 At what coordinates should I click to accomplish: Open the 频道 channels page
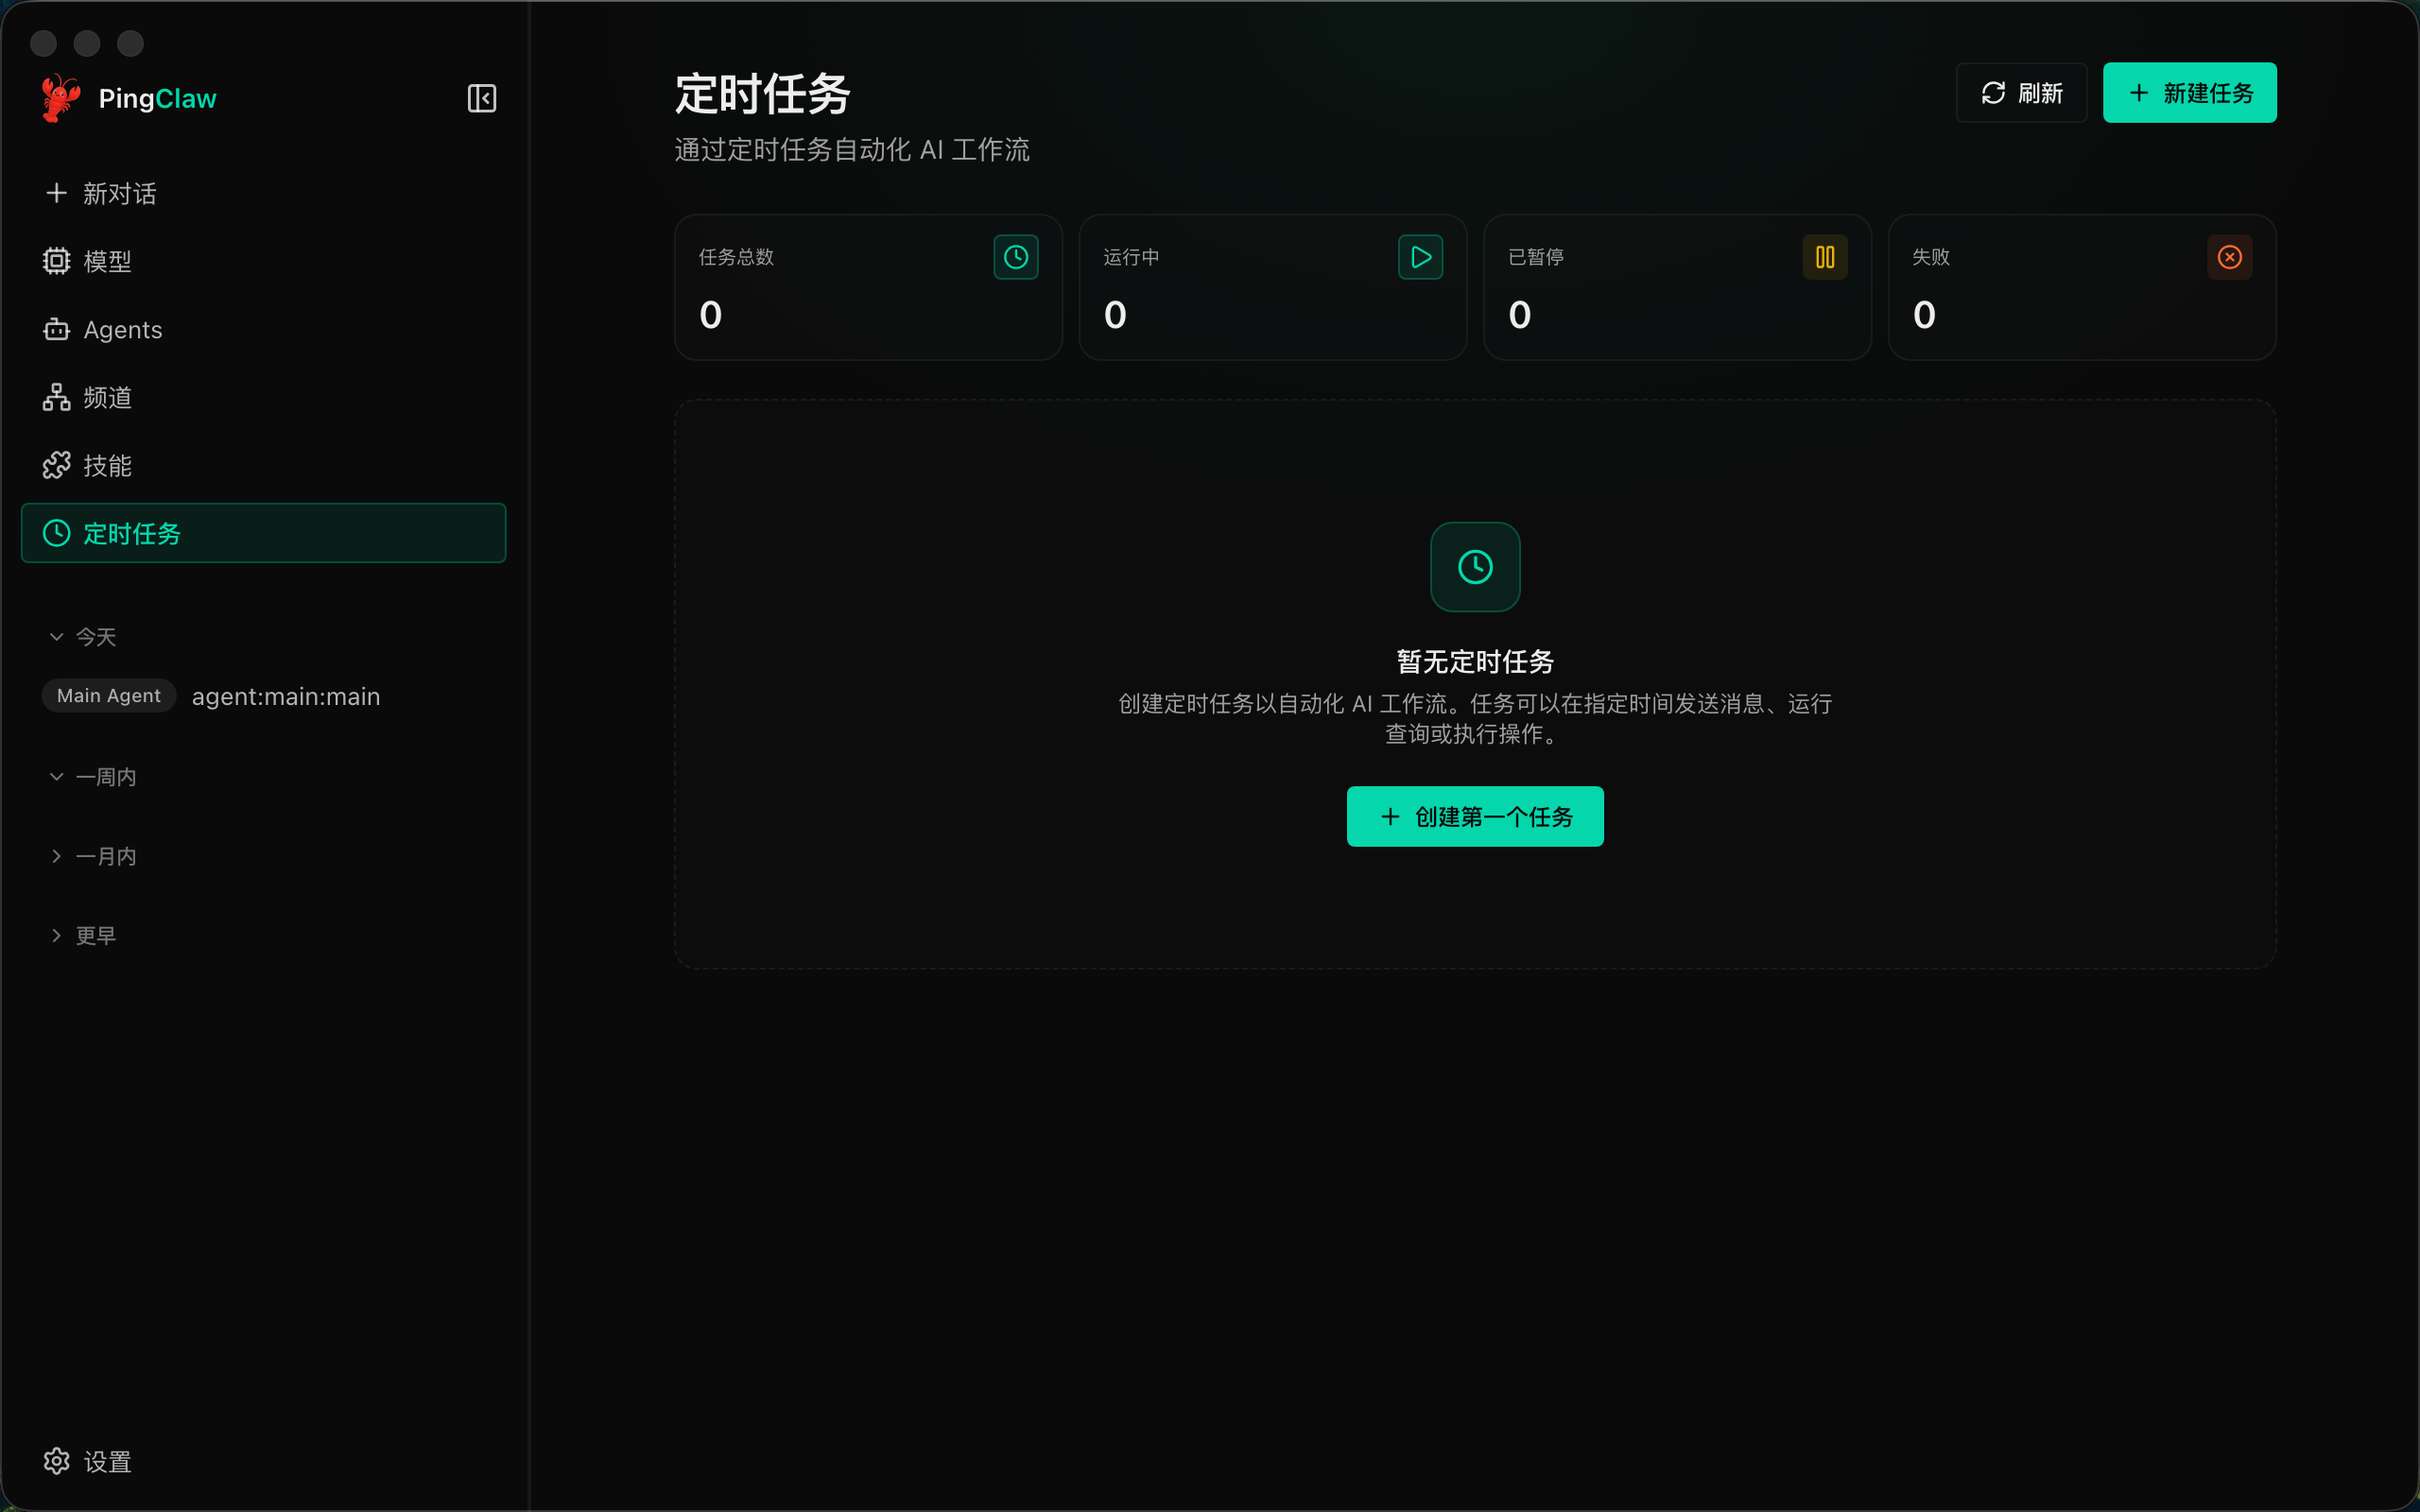point(263,397)
